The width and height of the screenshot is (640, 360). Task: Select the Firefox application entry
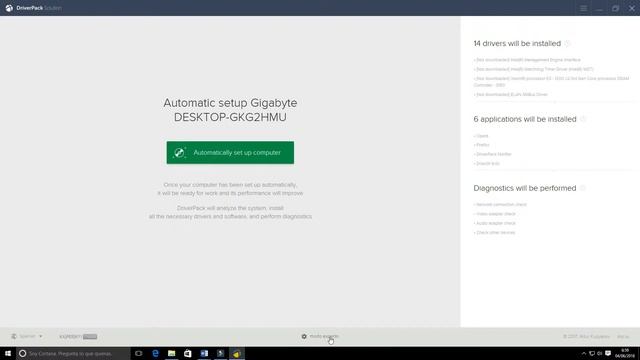pos(482,145)
